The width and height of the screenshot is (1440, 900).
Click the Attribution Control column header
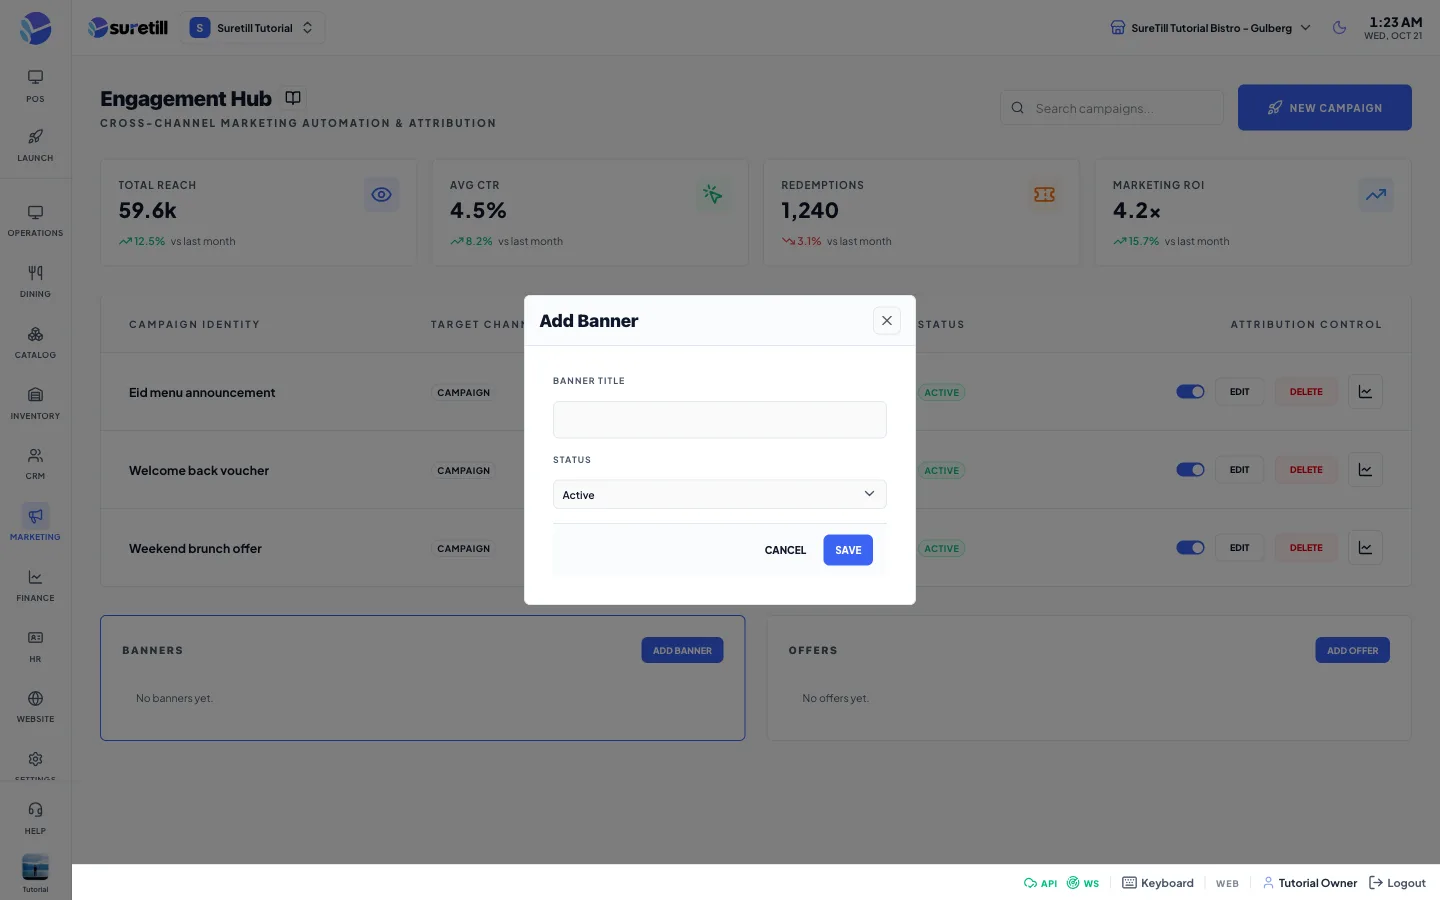(1306, 325)
